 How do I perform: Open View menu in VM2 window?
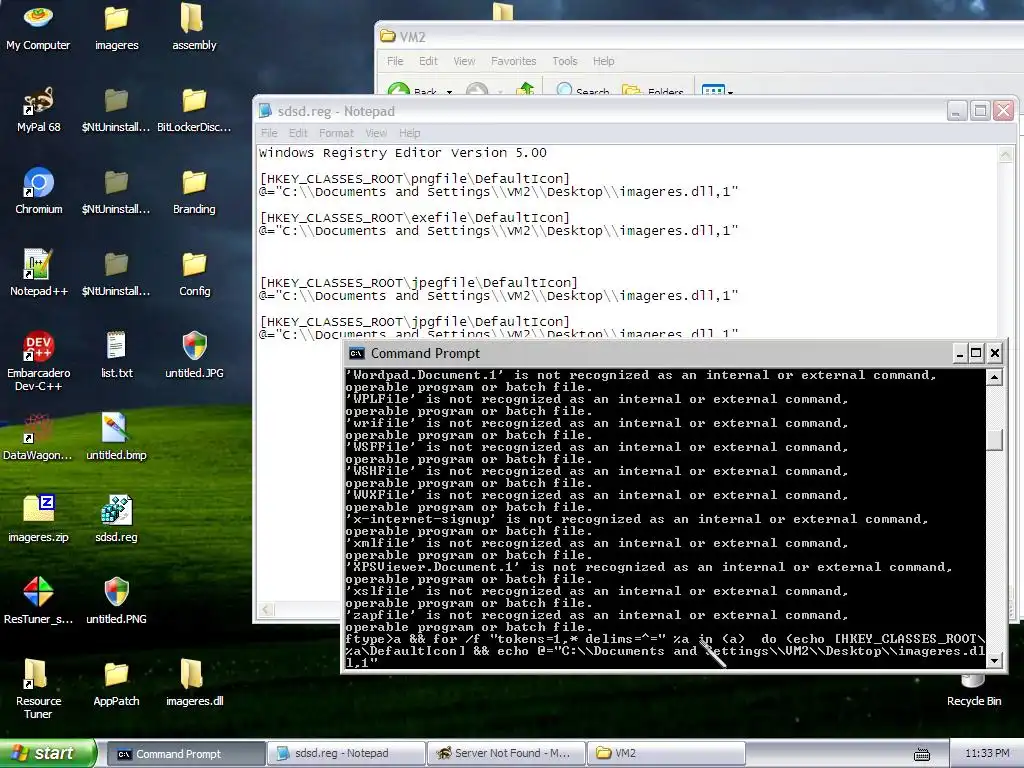pos(464,61)
